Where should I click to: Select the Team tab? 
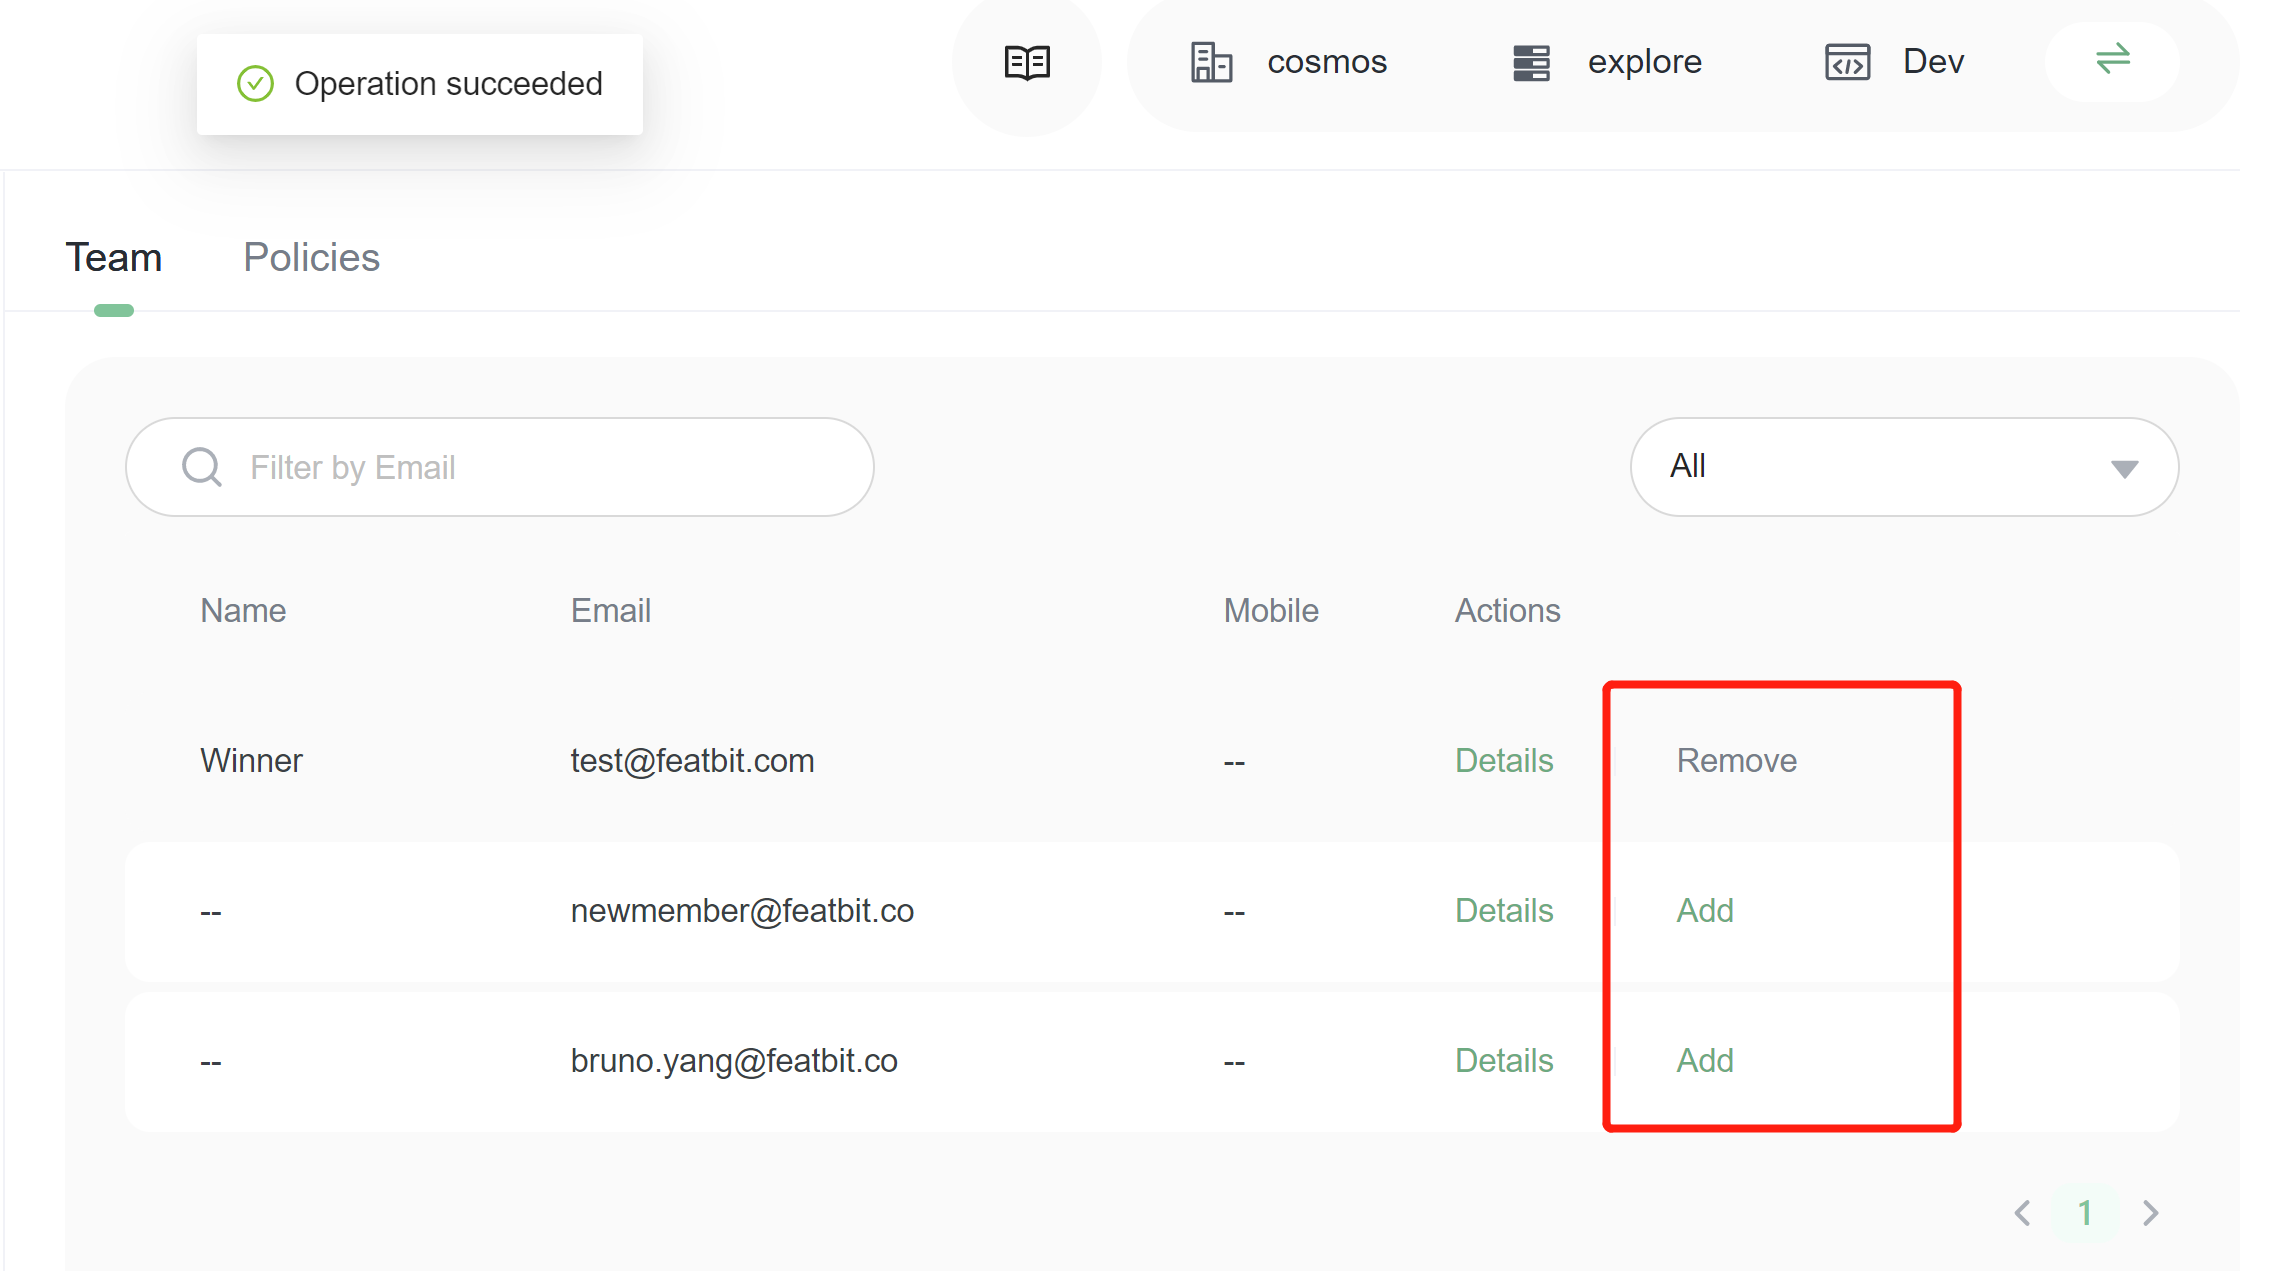click(x=114, y=258)
